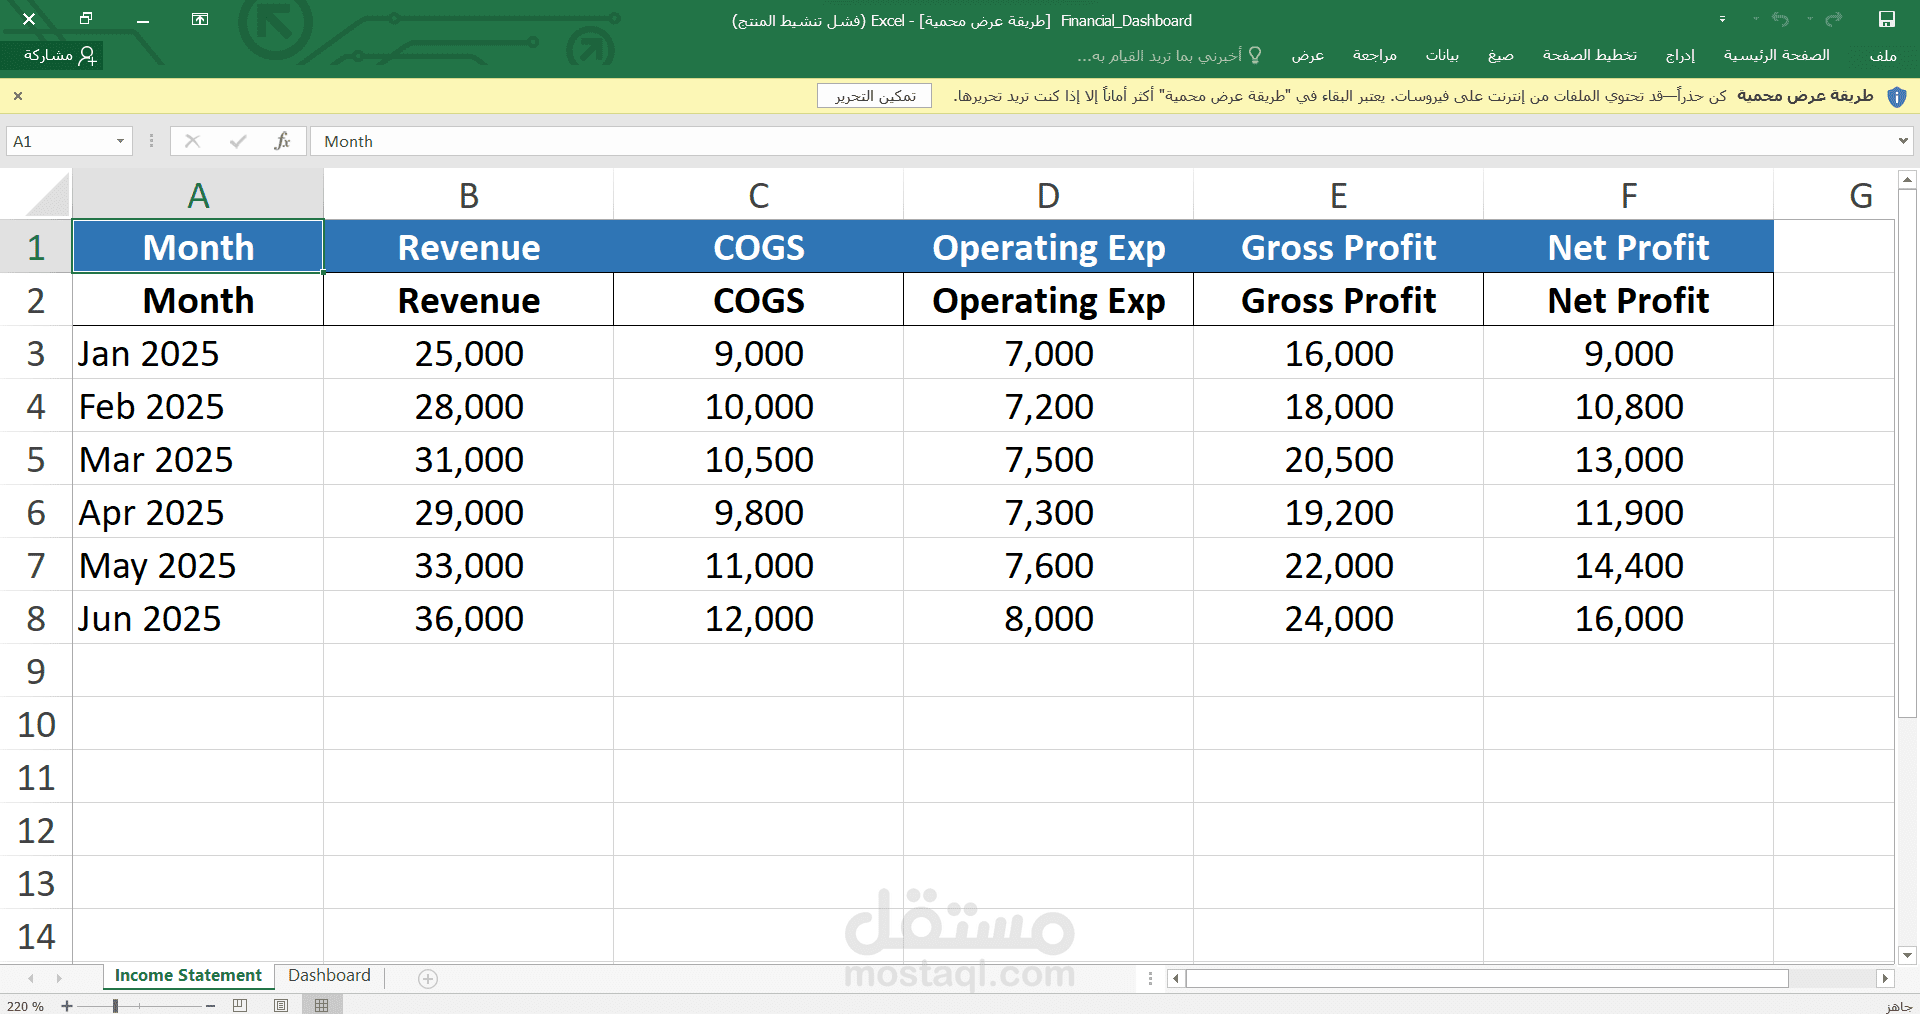Viewport: 1920px width, 1014px height.
Task: Click the Tell Me lightbulb icon
Action: tap(1253, 55)
